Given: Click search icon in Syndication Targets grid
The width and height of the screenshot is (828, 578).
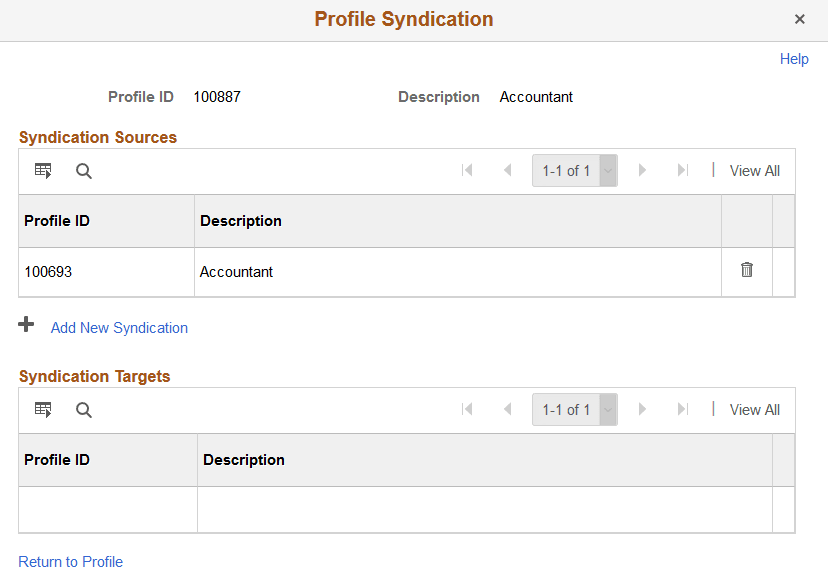Looking at the screenshot, I should [84, 410].
